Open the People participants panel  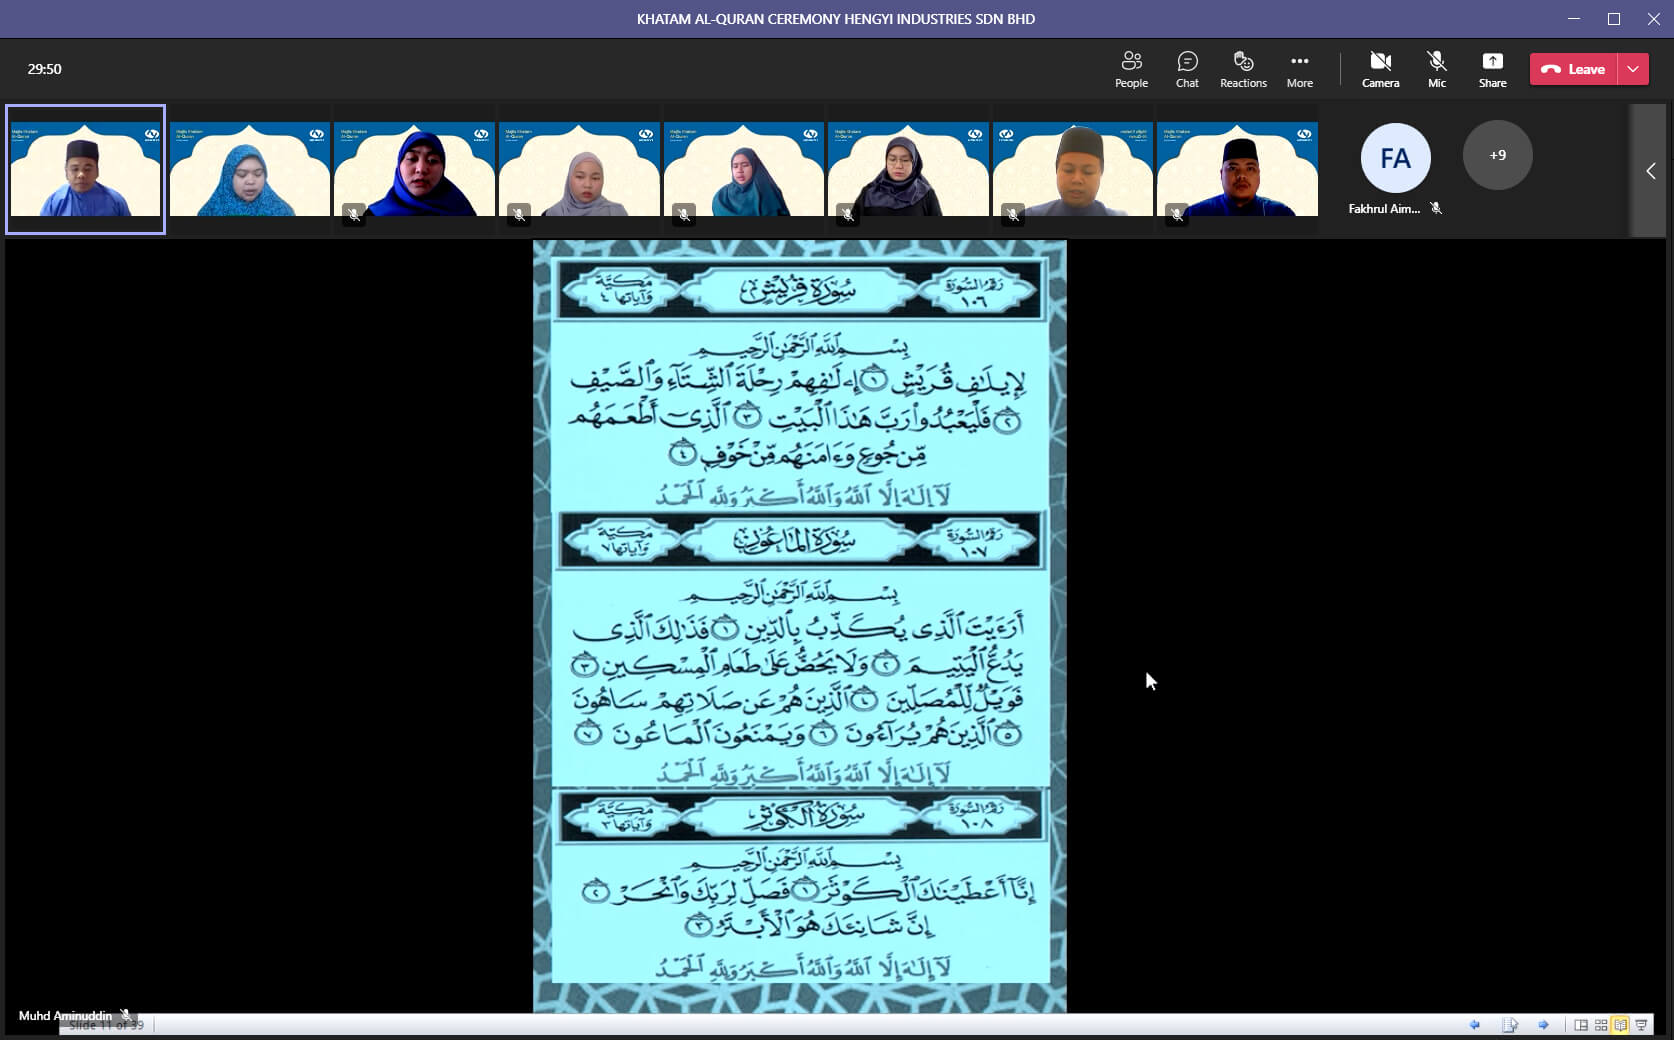click(1131, 69)
